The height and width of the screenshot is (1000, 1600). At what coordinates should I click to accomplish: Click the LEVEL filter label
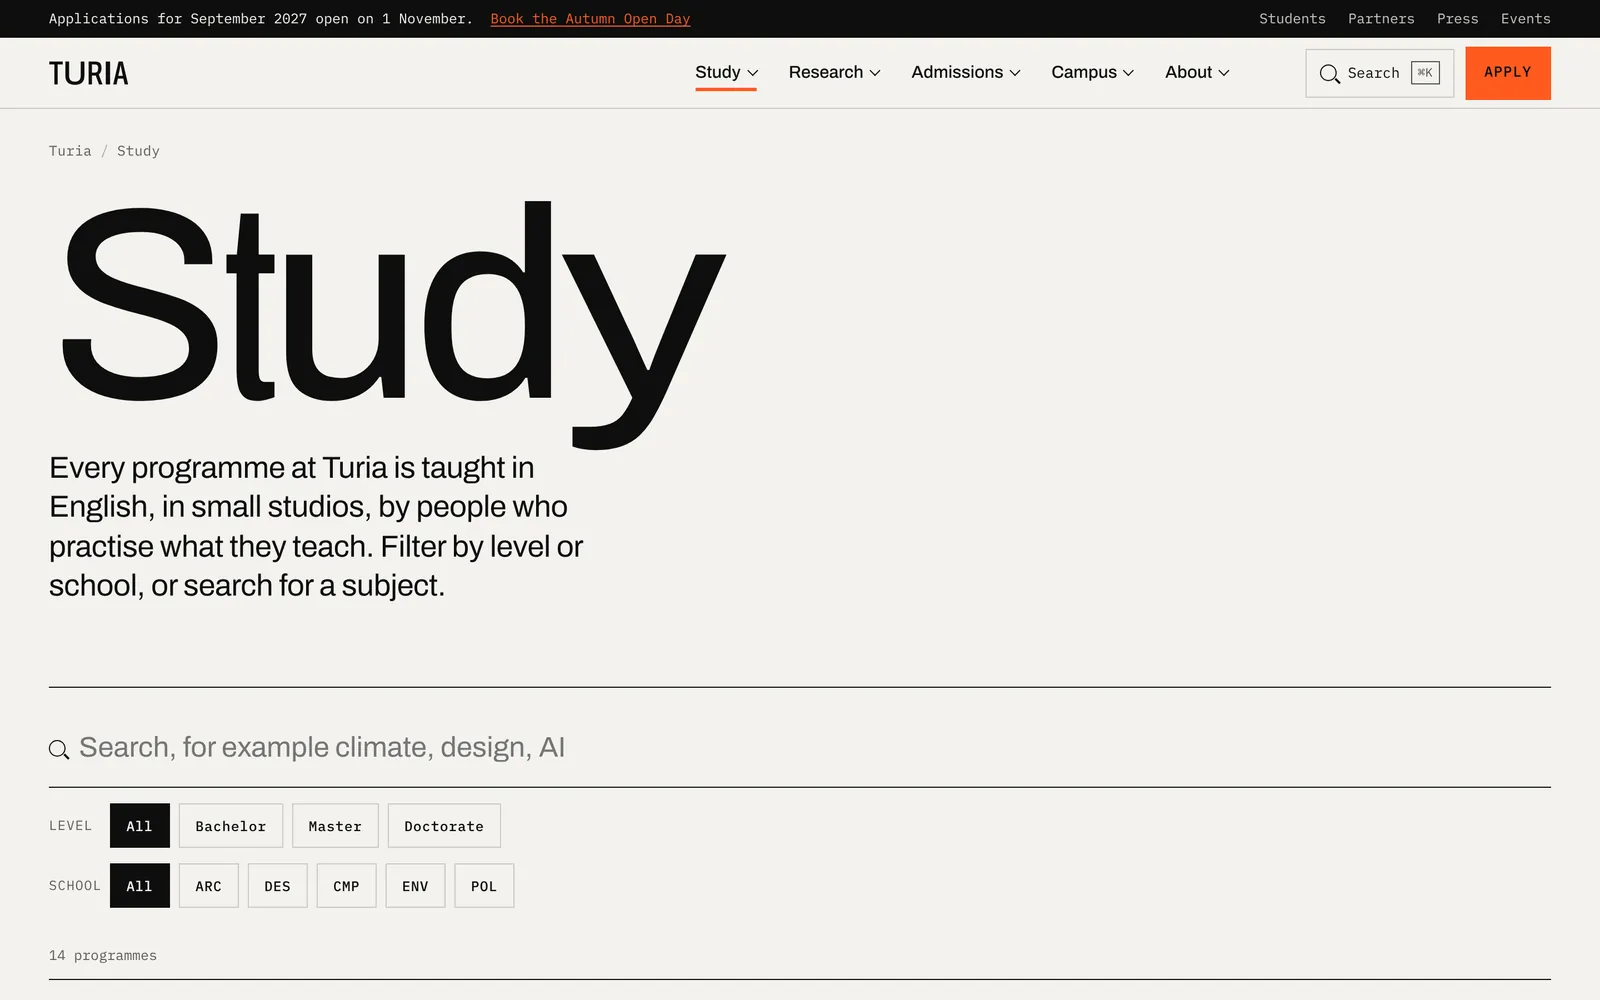[70, 826]
